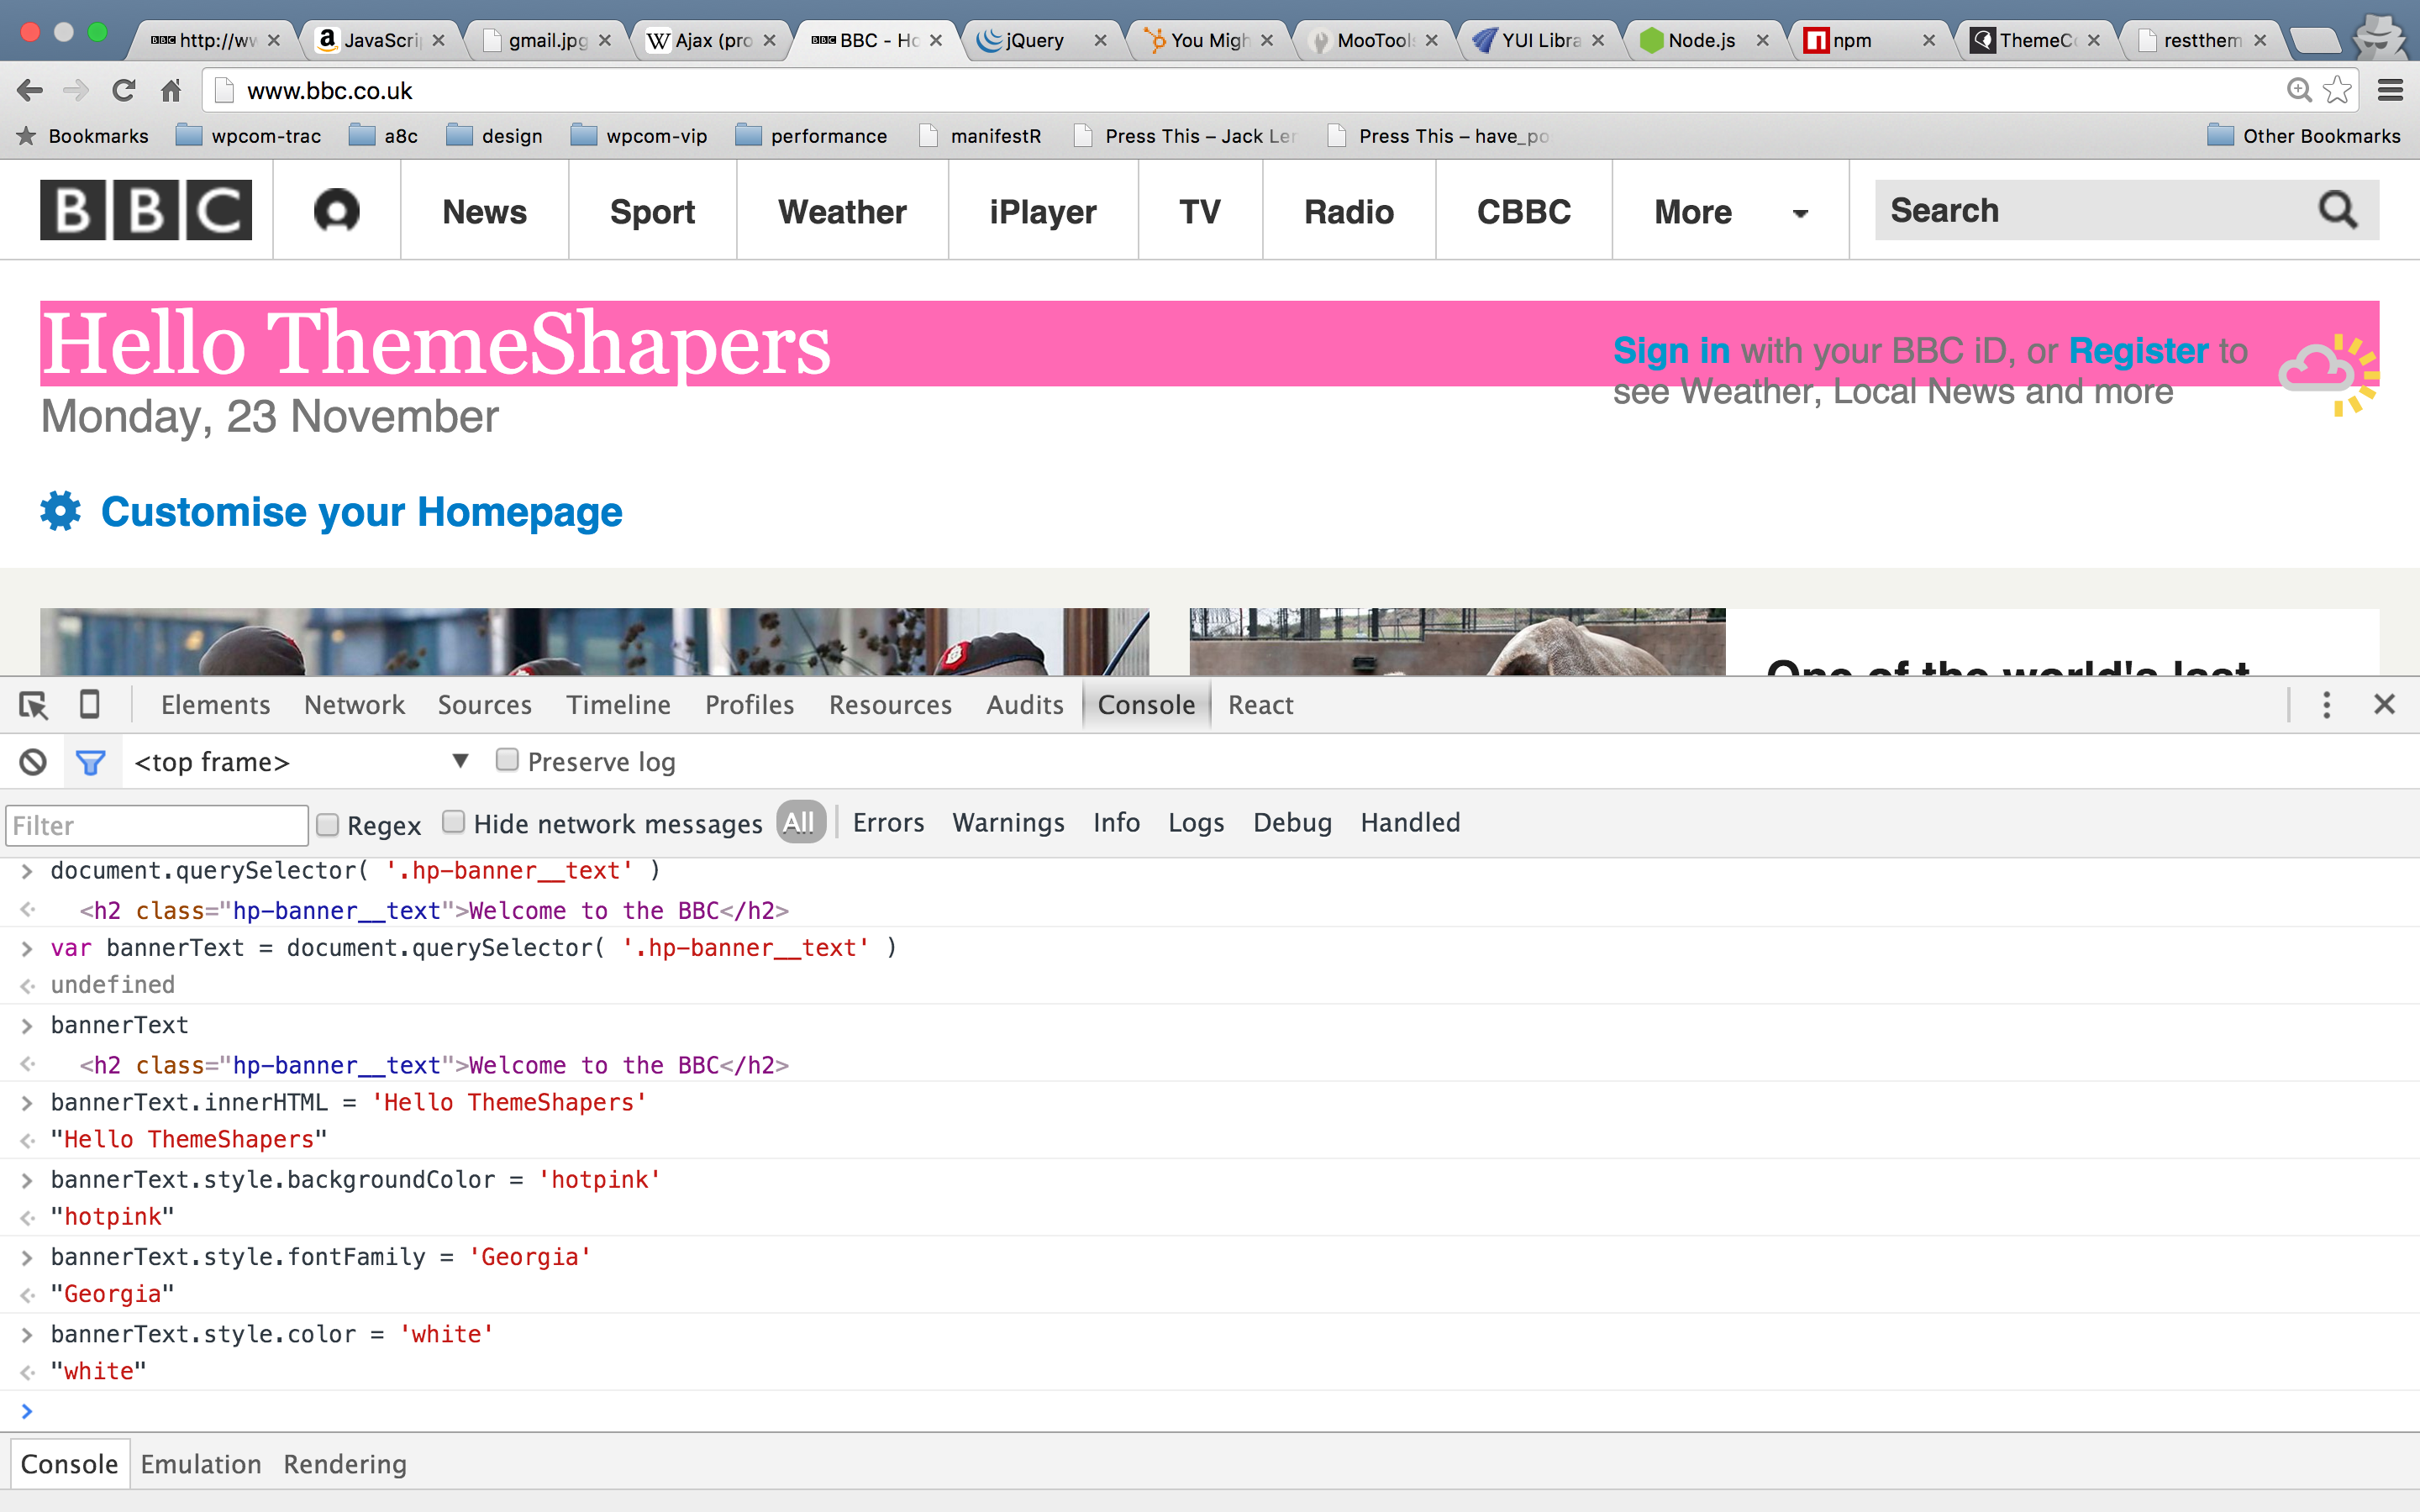Image resolution: width=2420 pixels, height=1512 pixels.
Task: Open BBC Sport link
Action: pyautogui.click(x=653, y=212)
